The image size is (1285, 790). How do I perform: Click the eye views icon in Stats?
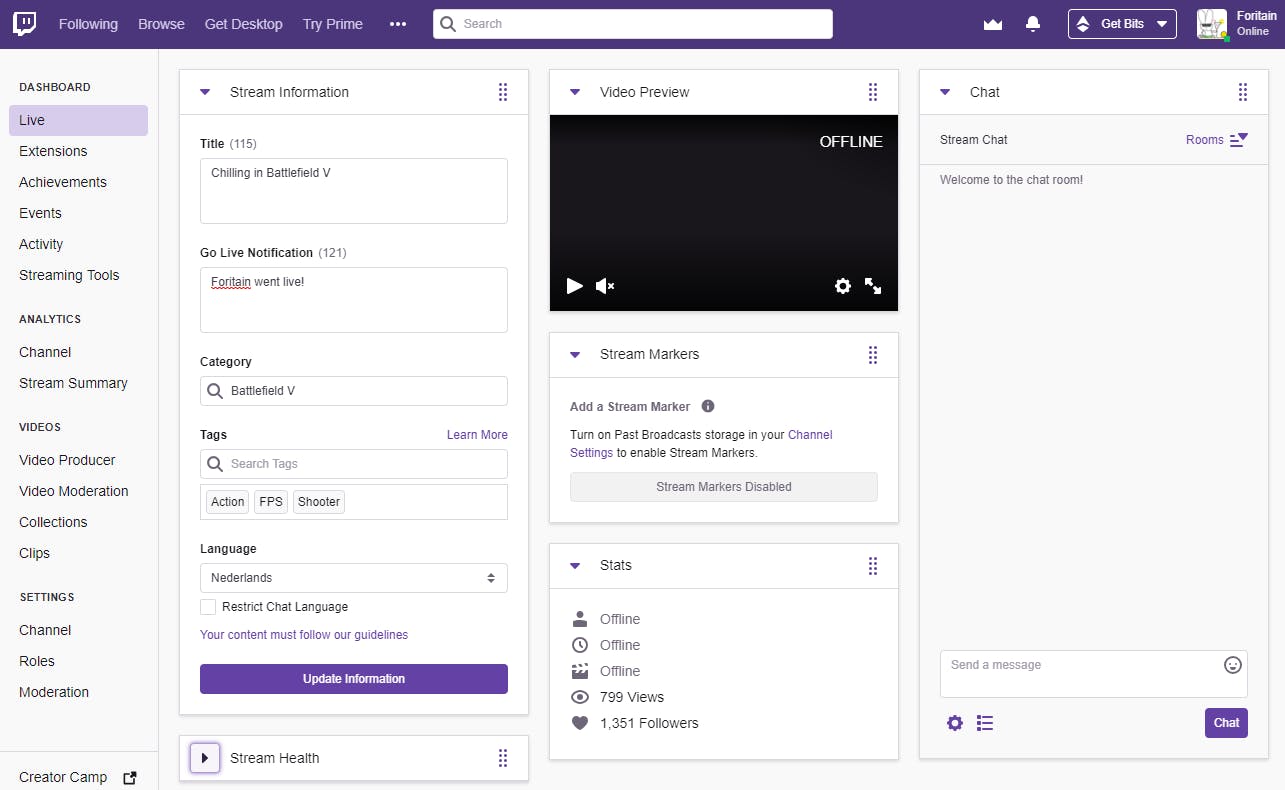click(x=580, y=697)
